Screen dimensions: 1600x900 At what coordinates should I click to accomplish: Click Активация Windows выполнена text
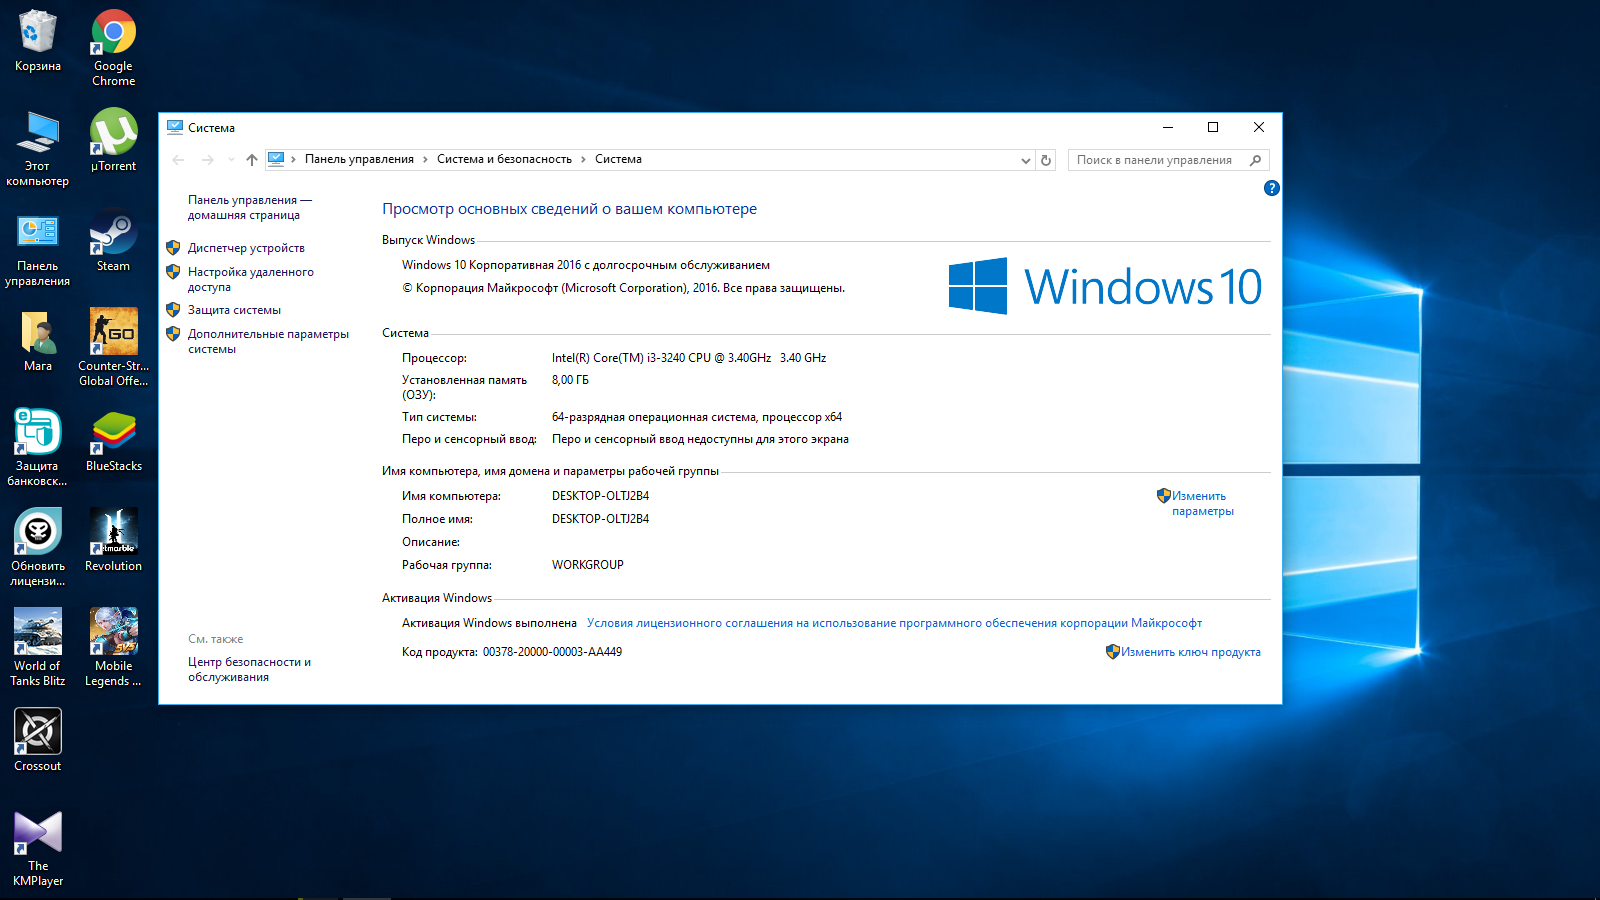click(489, 623)
